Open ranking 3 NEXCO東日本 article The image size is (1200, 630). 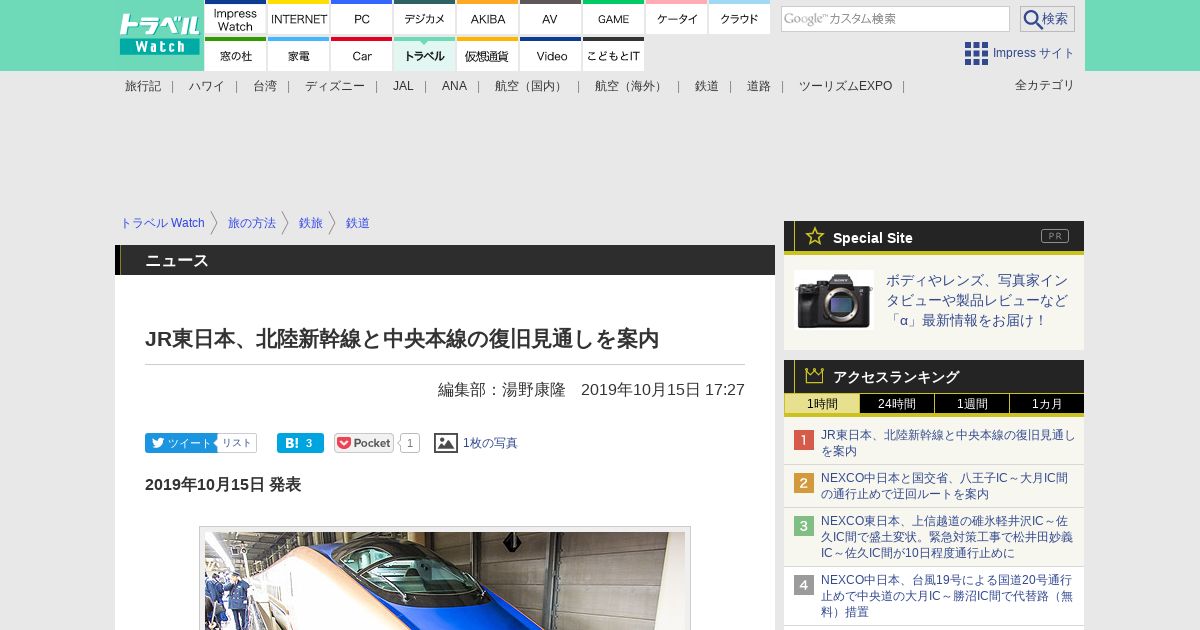(x=947, y=537)
